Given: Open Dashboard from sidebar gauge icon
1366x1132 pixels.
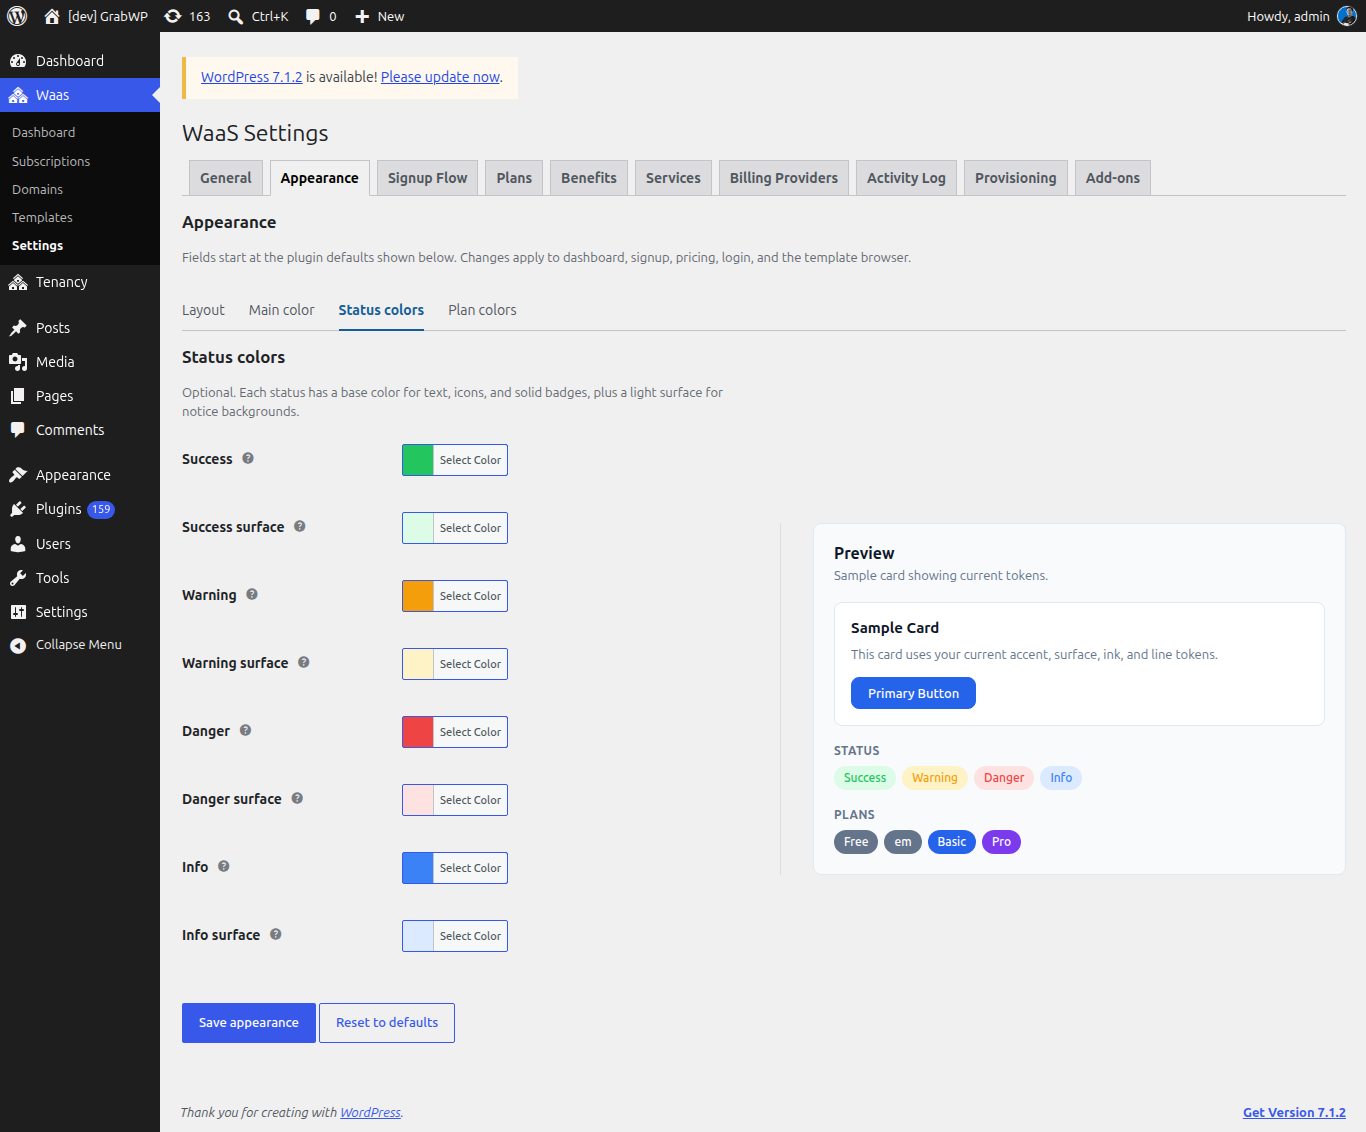Looking at the screenshot, I should (18, 61).
